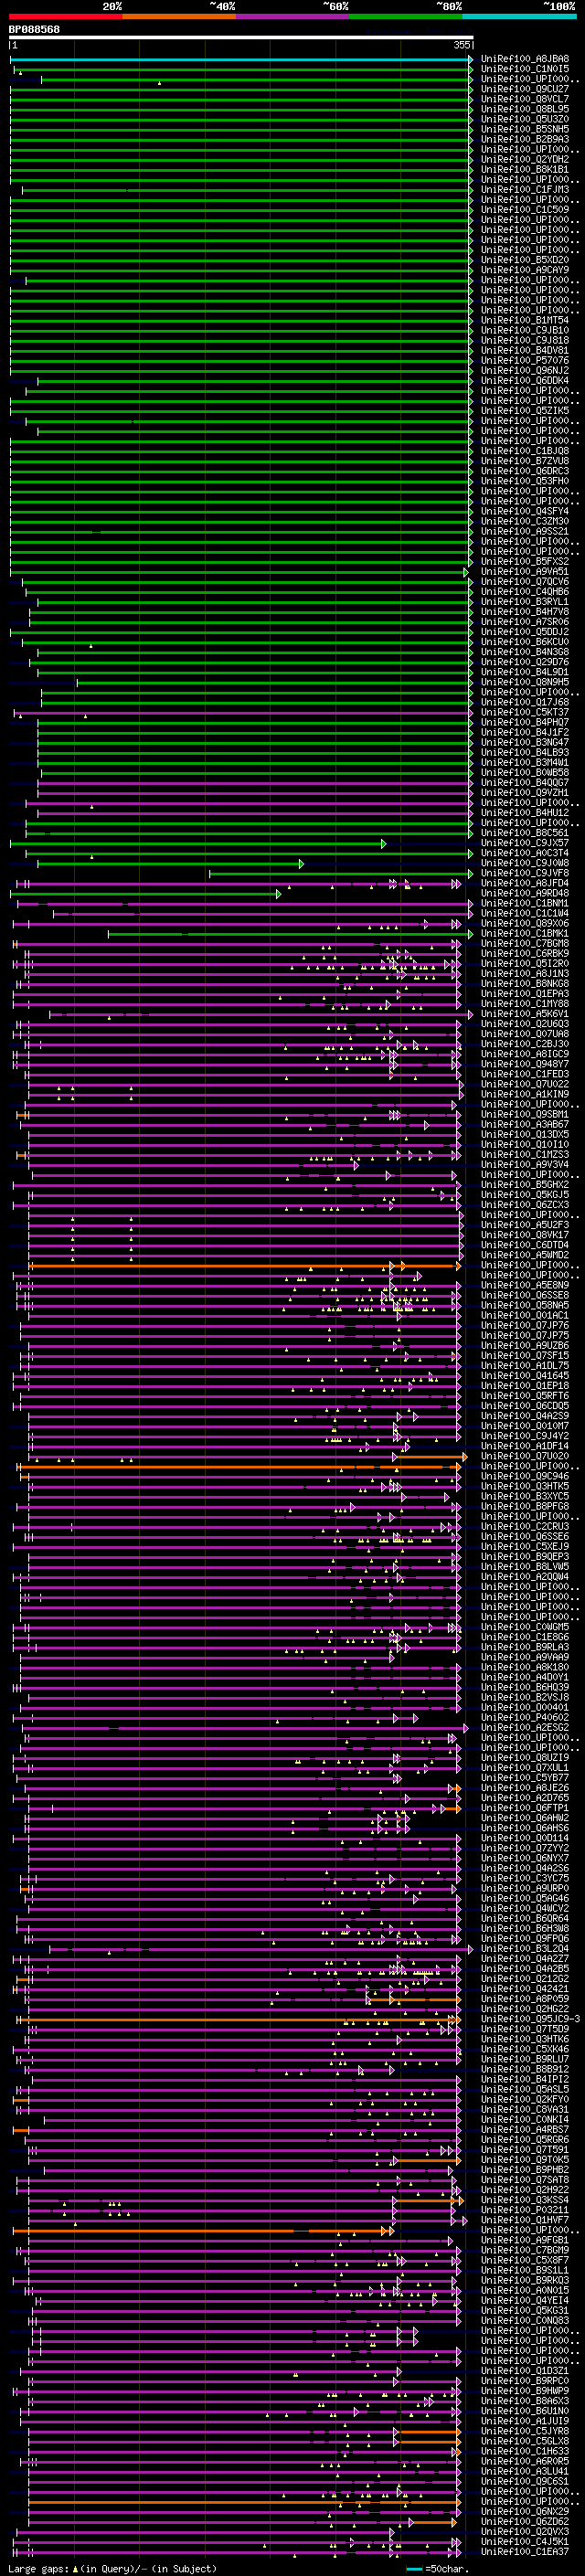
Task: Select the UniRef100_A9RD48 label
Action: (x=525, y=893)
